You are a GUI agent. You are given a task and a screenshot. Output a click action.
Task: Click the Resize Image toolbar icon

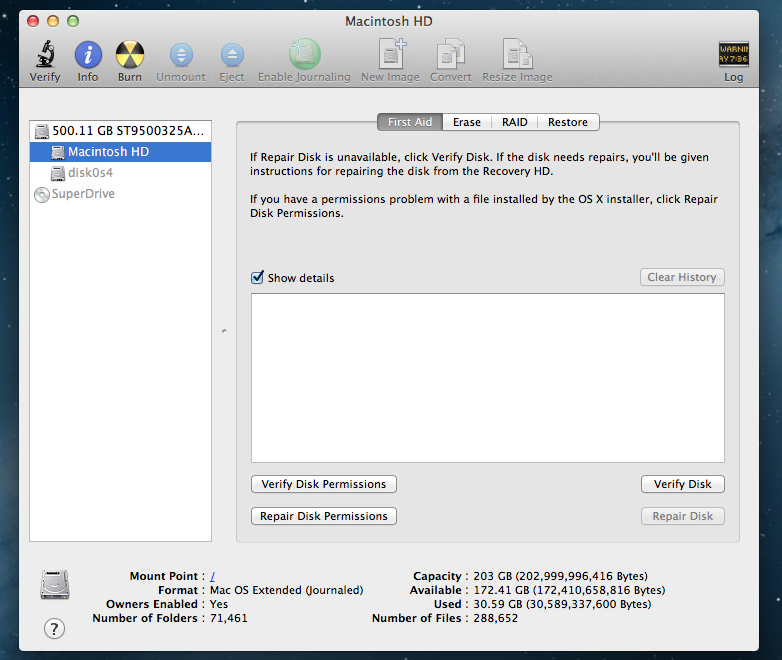click(517, 54)
